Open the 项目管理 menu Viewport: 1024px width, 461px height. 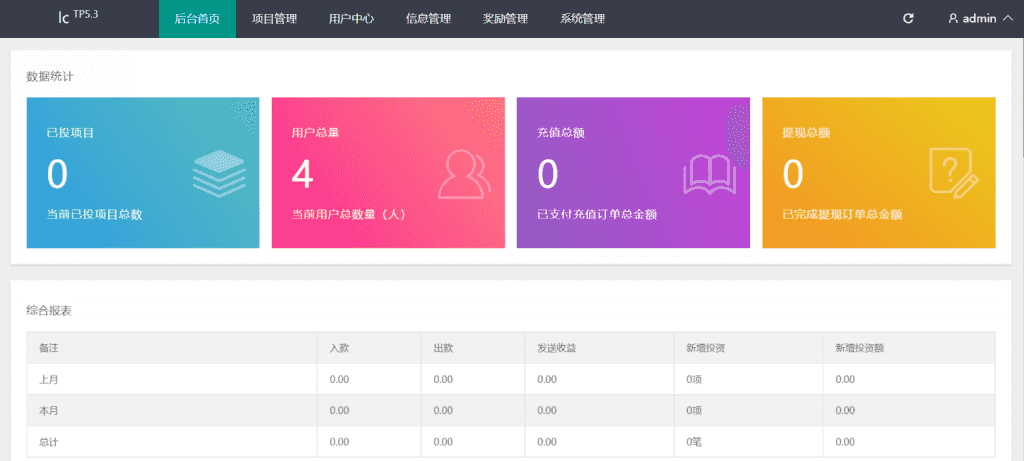point(274,19)
